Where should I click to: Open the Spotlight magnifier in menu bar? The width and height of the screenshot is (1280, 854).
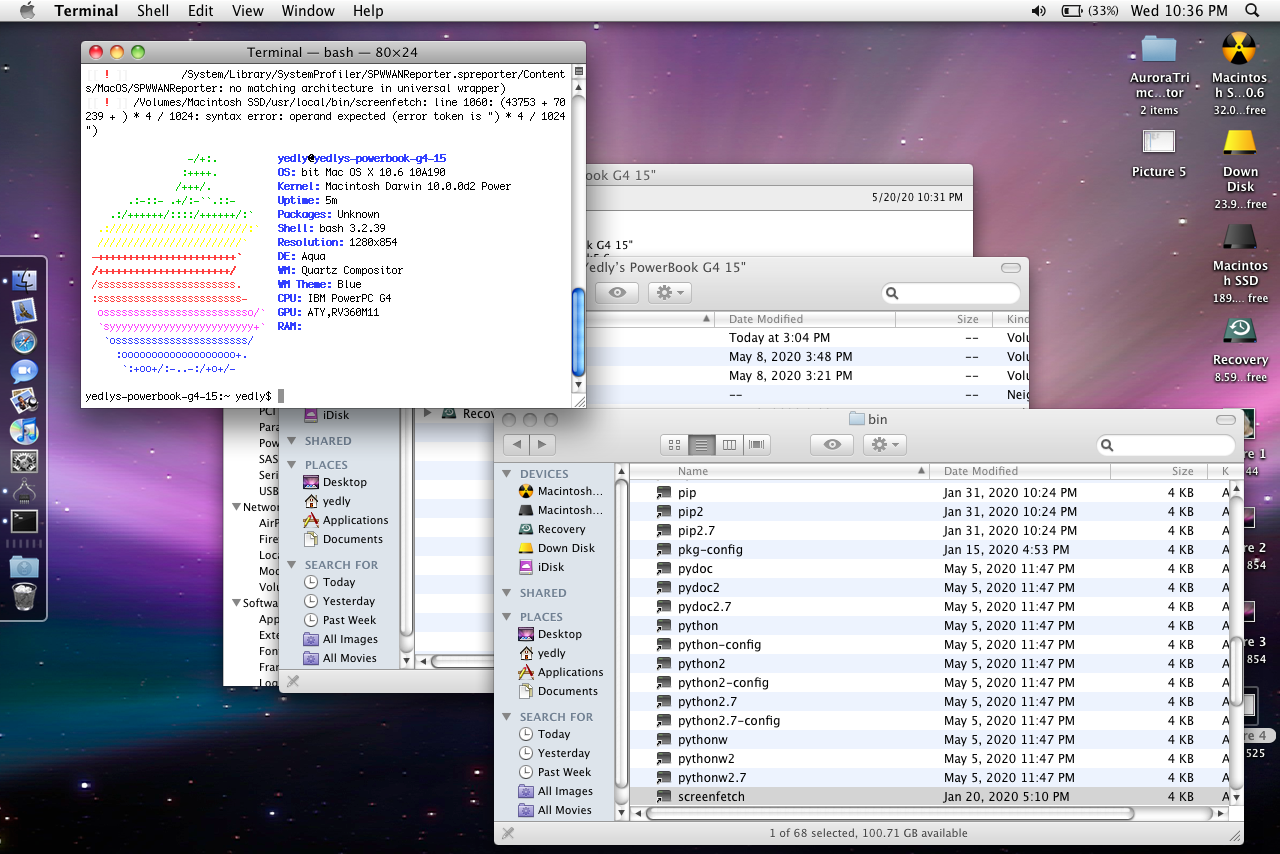tap(1252, 11)
